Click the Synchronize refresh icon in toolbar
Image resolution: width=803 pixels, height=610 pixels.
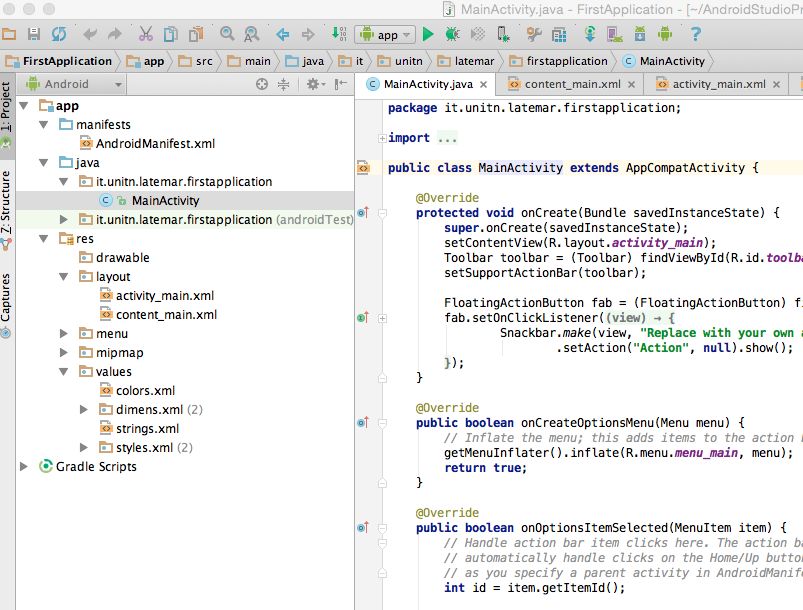[59, 34]
